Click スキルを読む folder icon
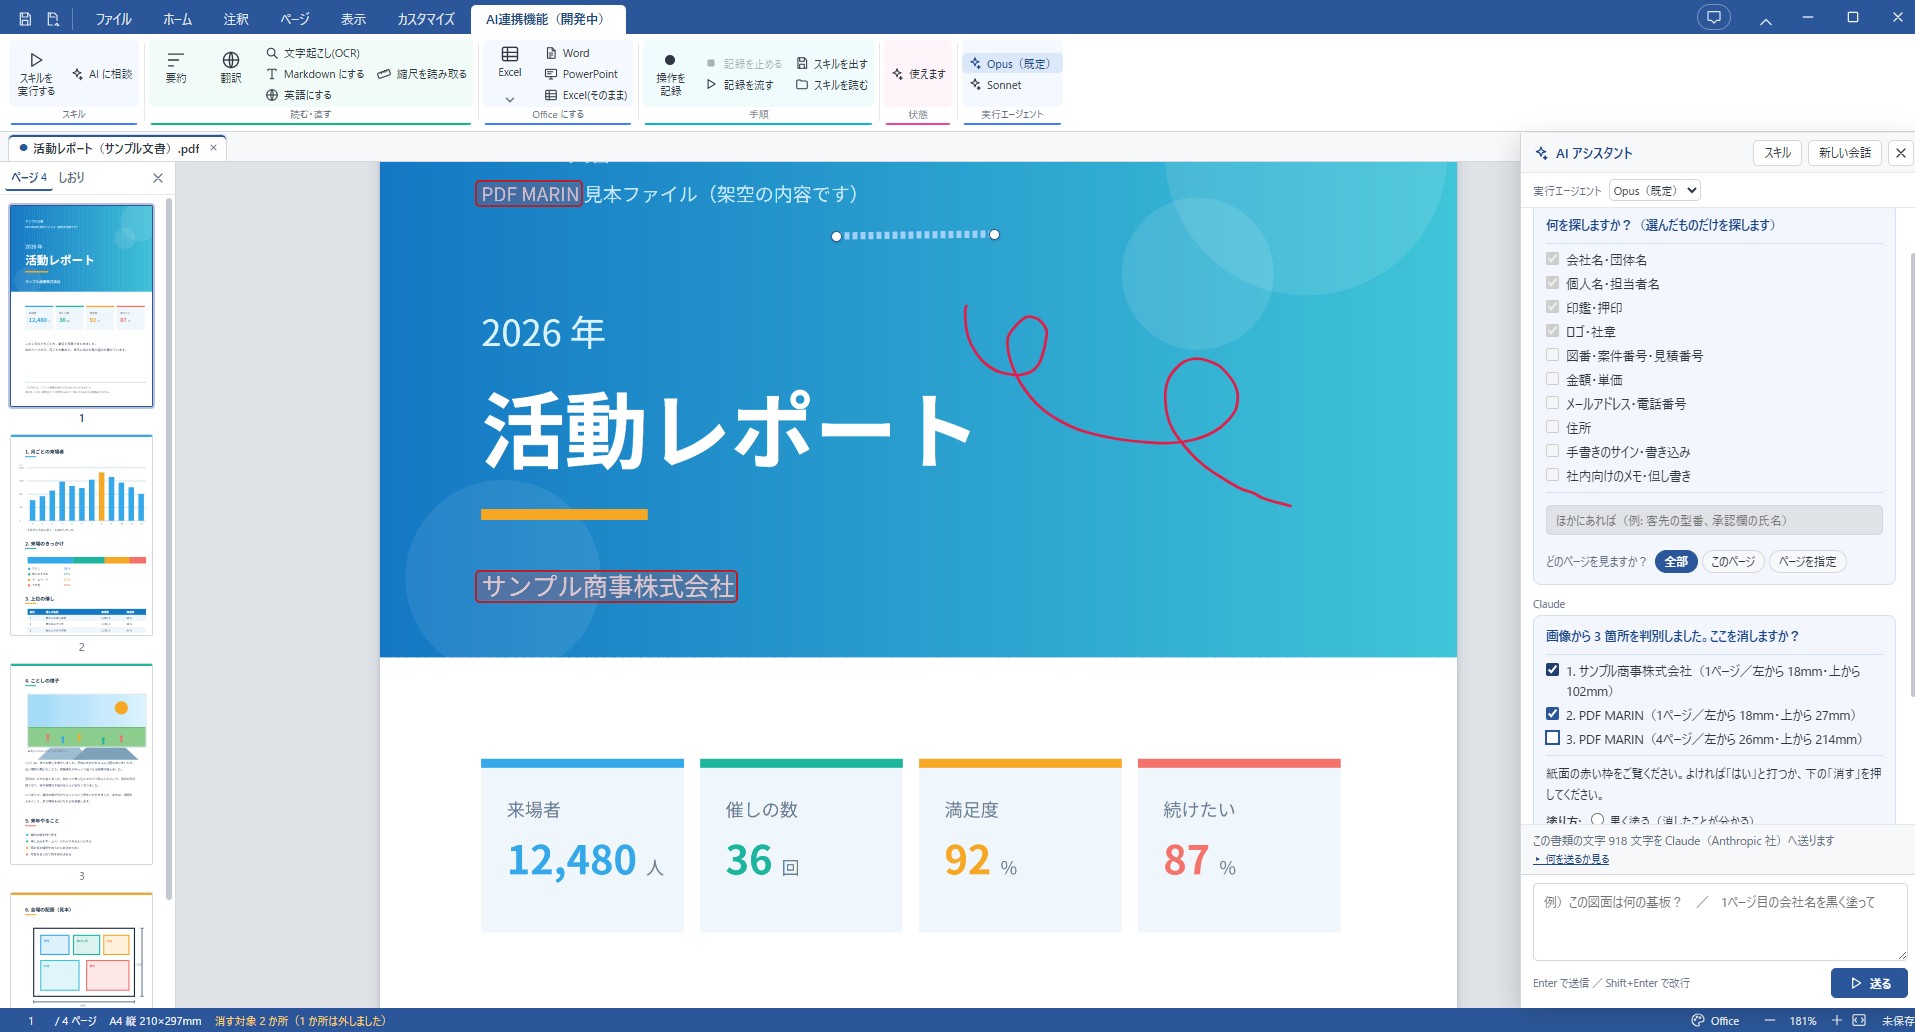Screen dimensions: 1915x1032 point(832,85)
